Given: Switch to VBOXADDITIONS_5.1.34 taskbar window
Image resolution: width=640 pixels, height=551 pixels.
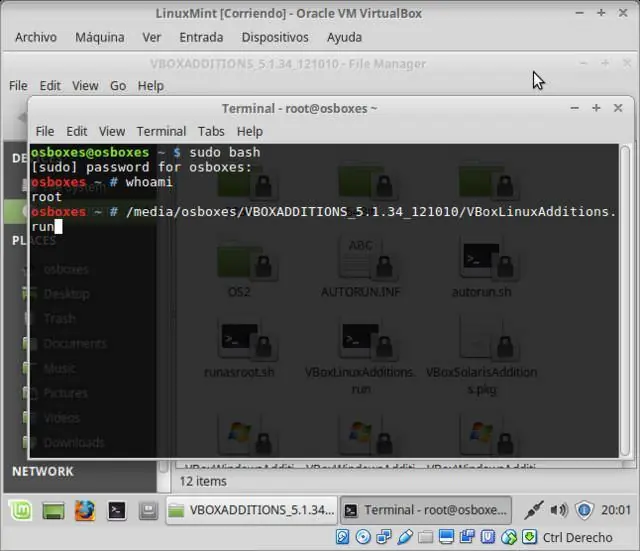Looking at the screenshot, I should [252, 510].
